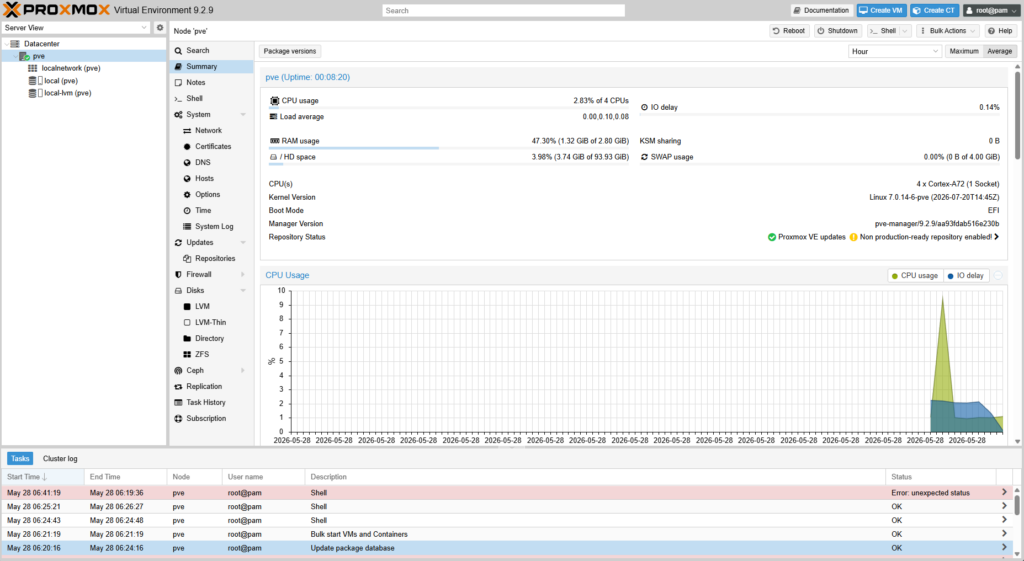This screenshot has width=1024, height=561.
Task: Click the Create CT button
Action: [x=934, y=10]
